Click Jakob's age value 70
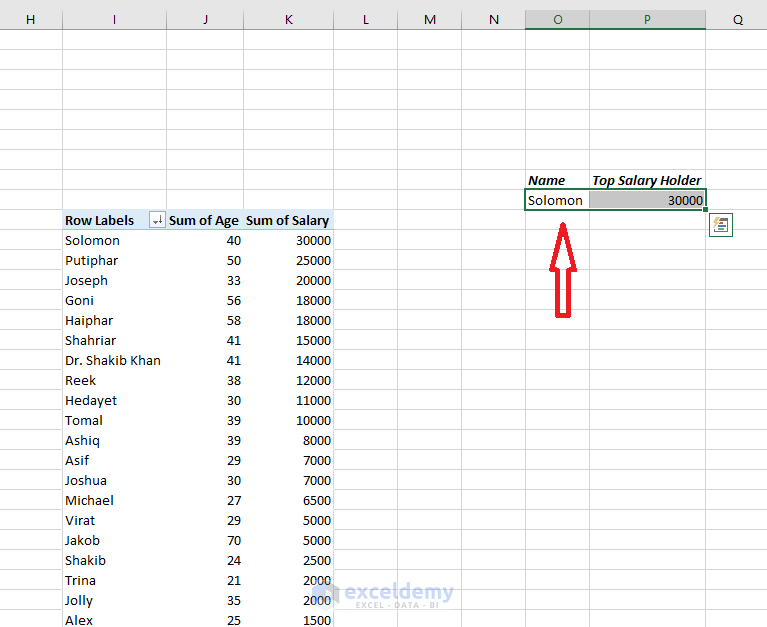Image resolution: width=767 pixels, height=627 pixels. (205, 540)
